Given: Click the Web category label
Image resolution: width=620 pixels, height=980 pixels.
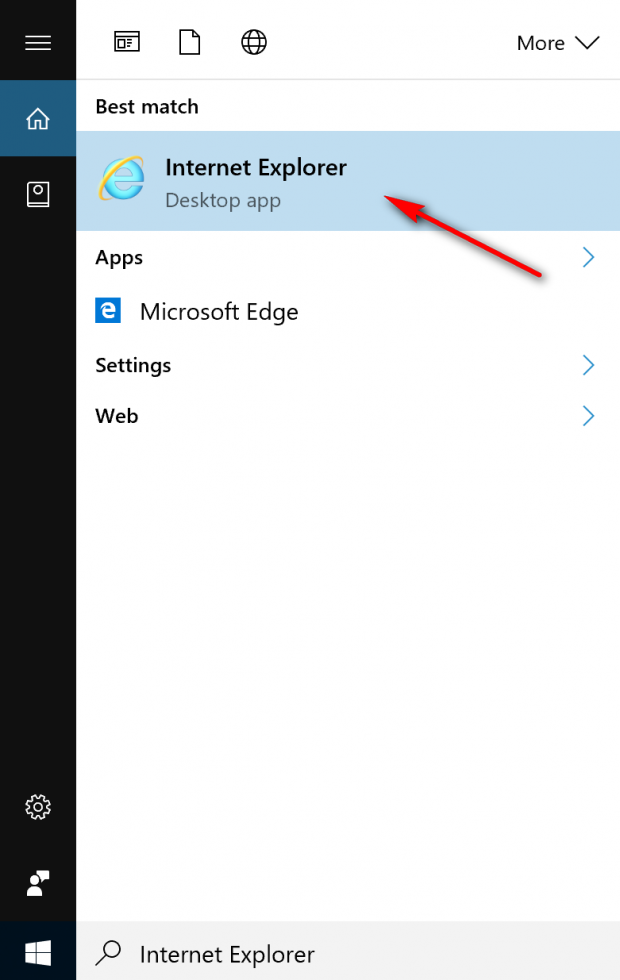Looking at the screenshot, I should (x=116, y=416).
